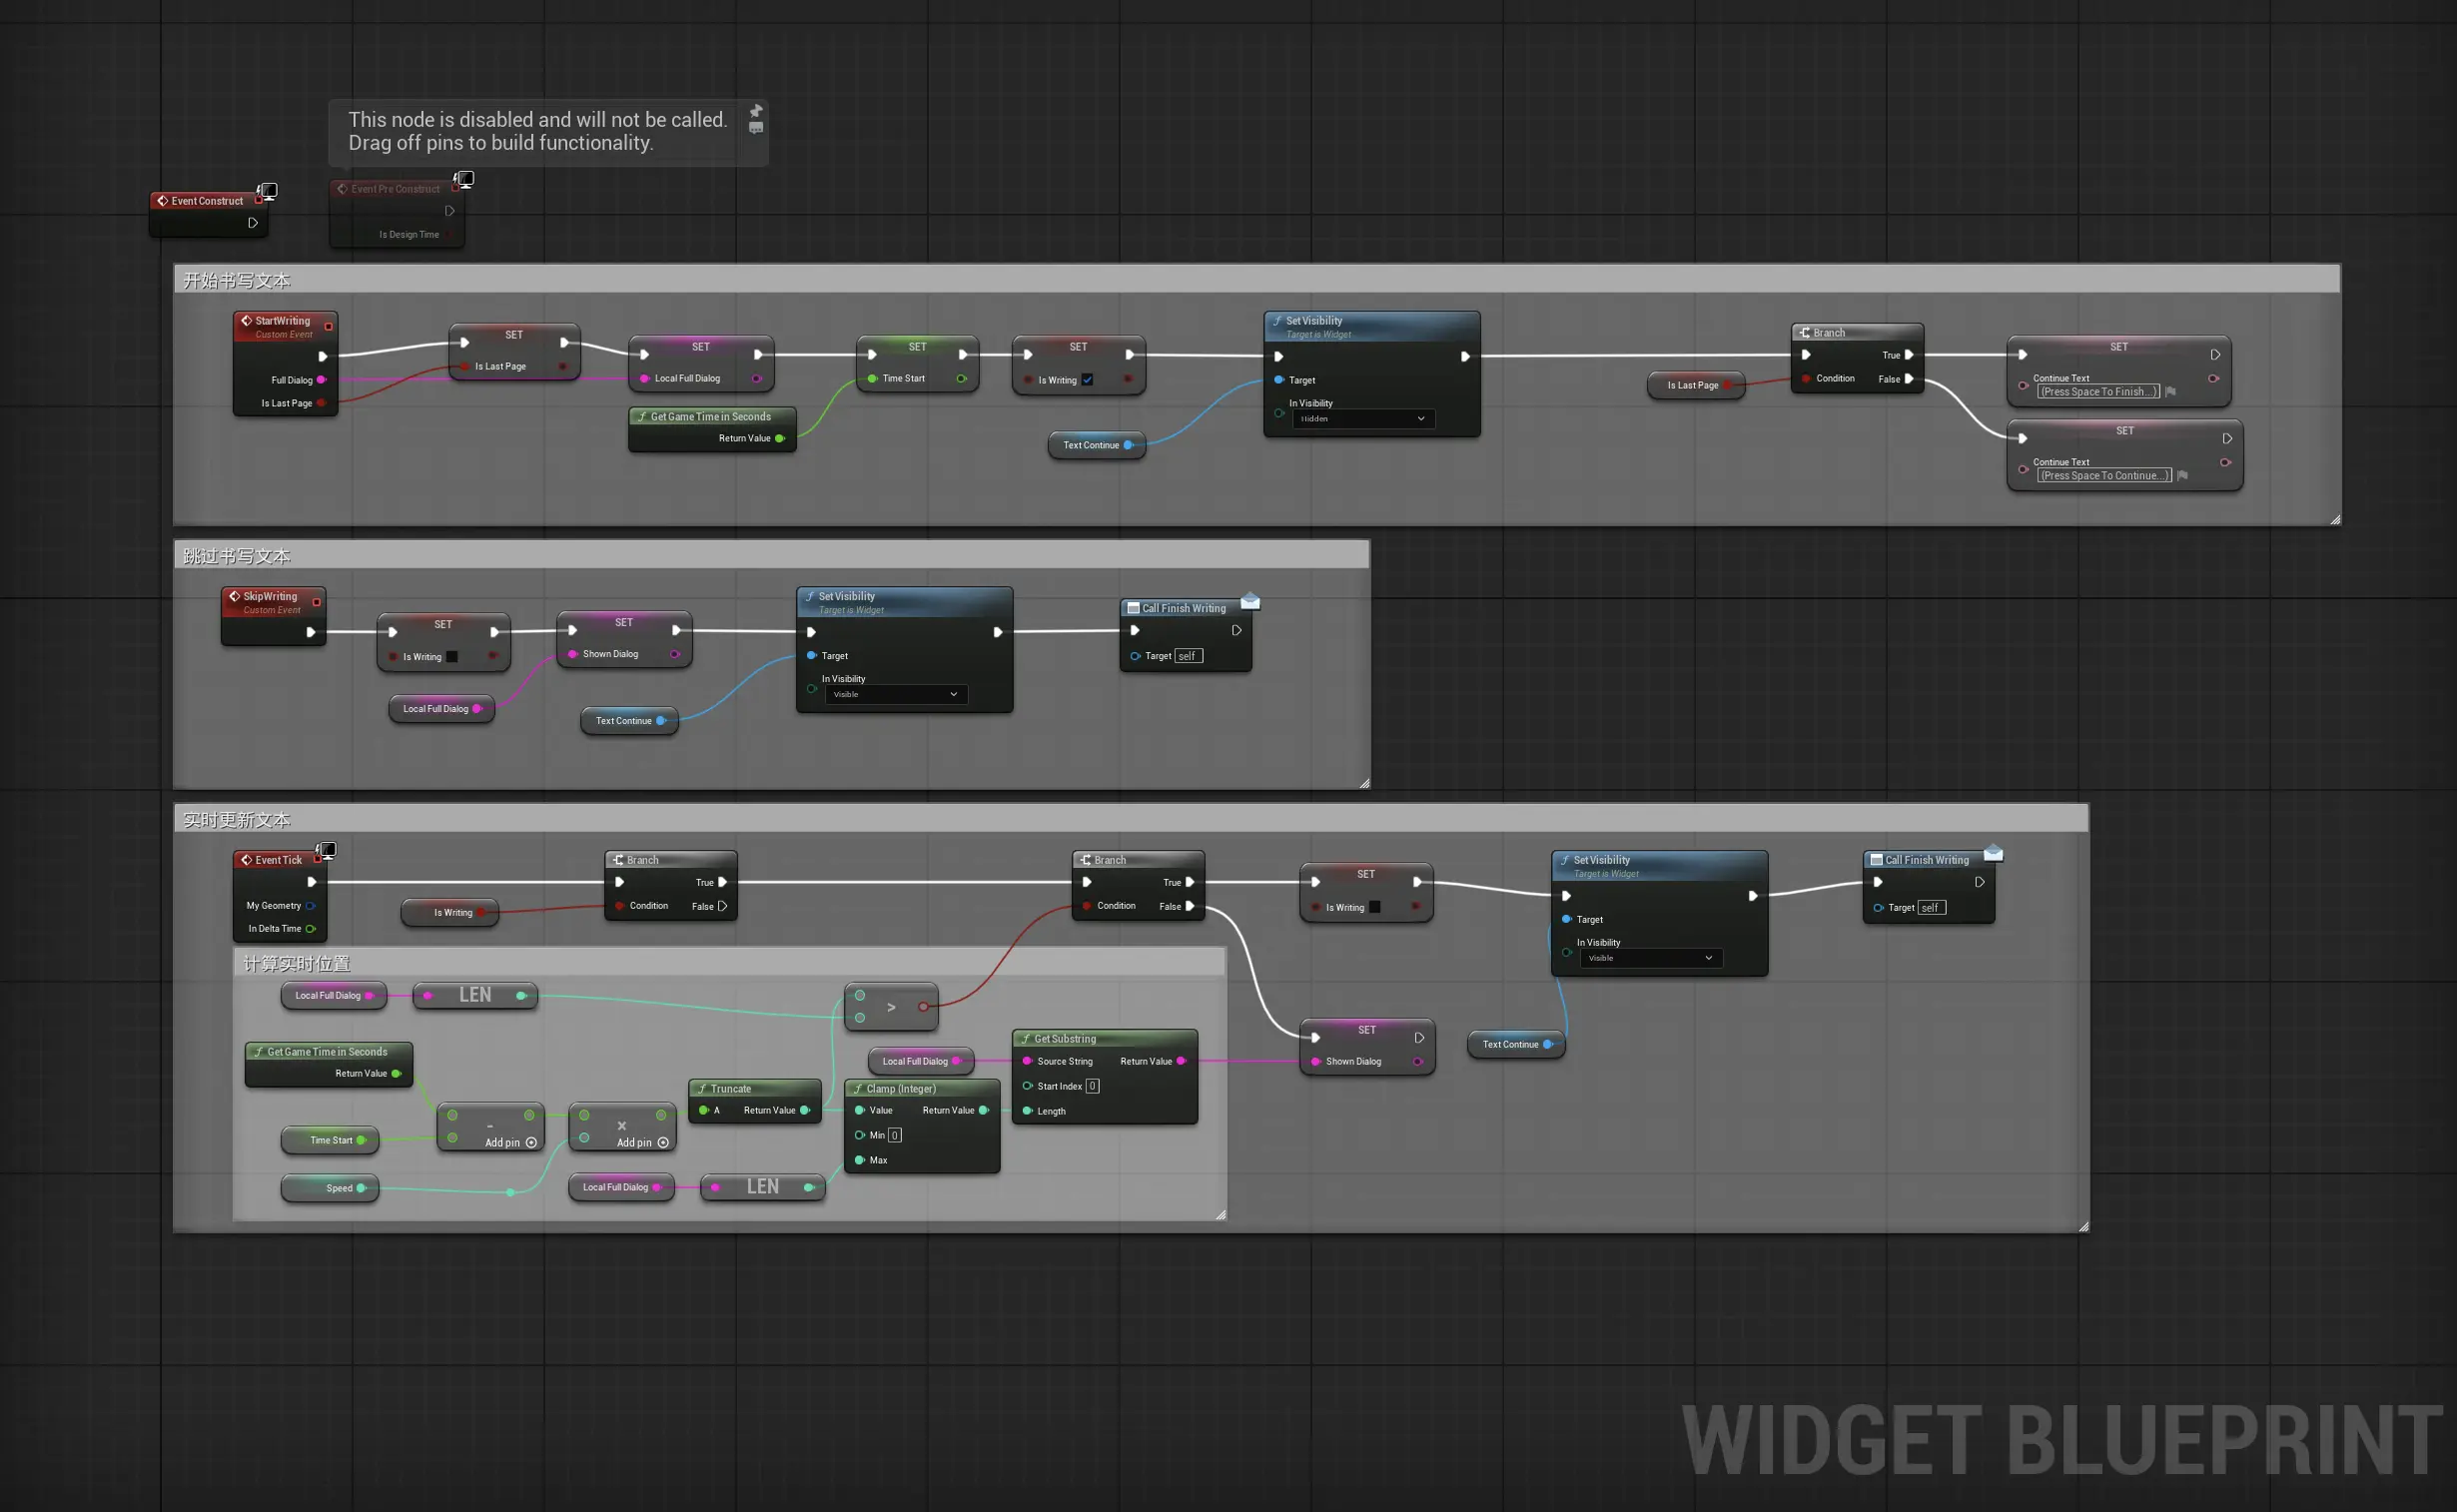The image size is (2457, 1512).
Task: Click the monitor icon on Event Tick node
Action: (x=327, y=850)
